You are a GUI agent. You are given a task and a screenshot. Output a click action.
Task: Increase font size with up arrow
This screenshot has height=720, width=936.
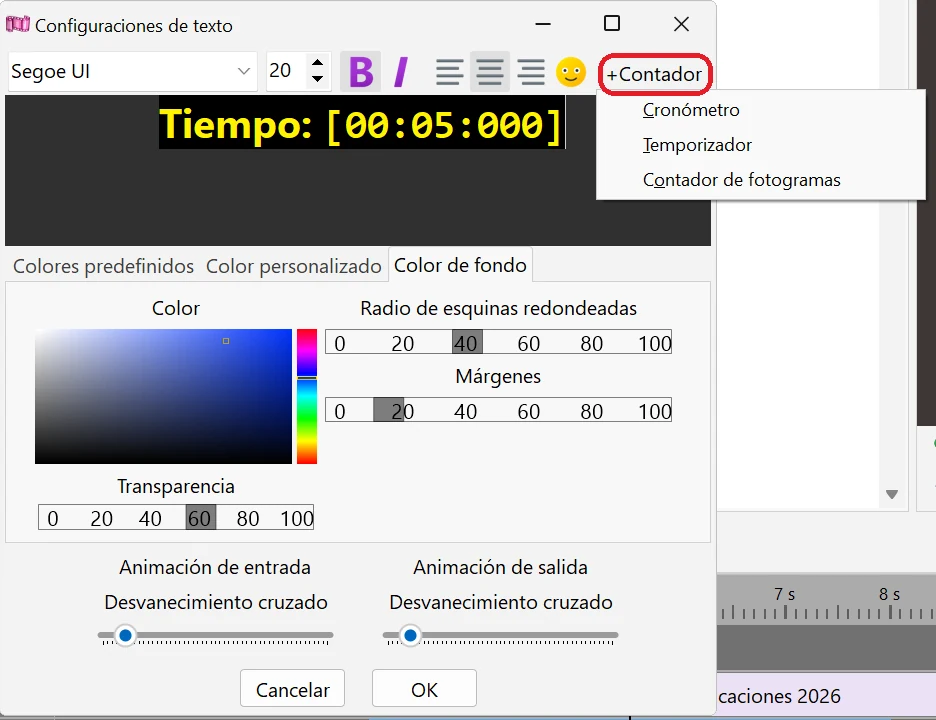point(318,62)
